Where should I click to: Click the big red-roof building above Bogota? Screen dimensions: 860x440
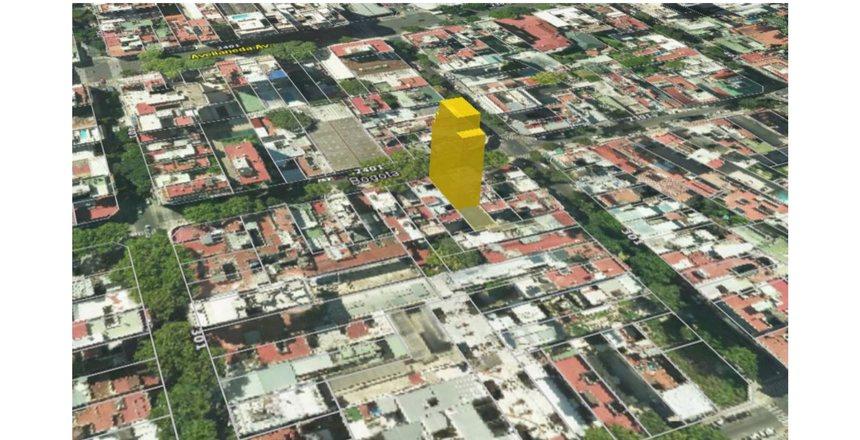pos(245,160)
